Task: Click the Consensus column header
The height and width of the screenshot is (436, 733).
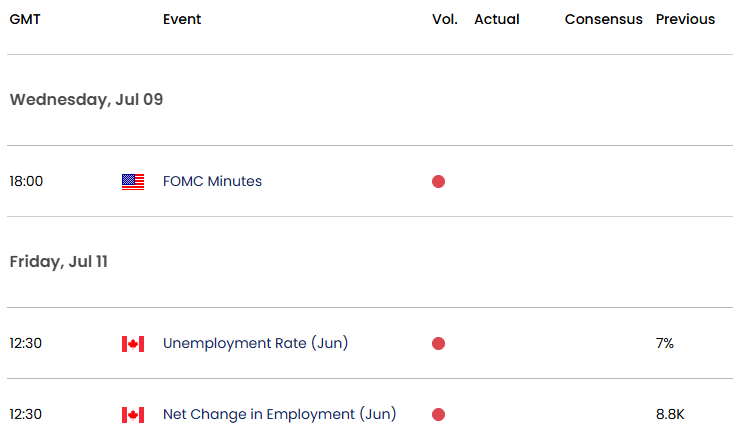Action: [604, 19]
